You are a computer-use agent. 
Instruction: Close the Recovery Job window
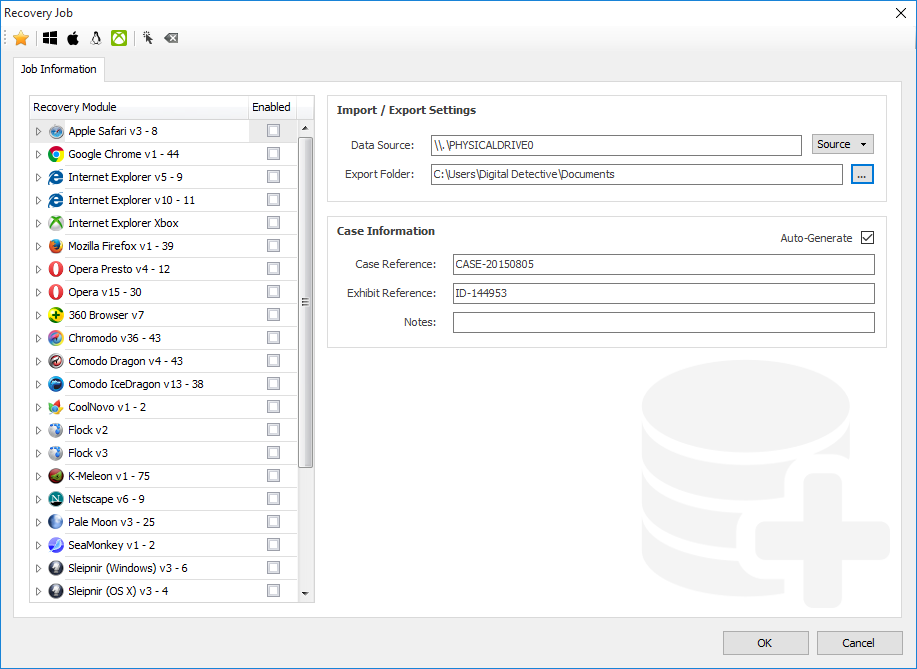click(x=901, y=13)
